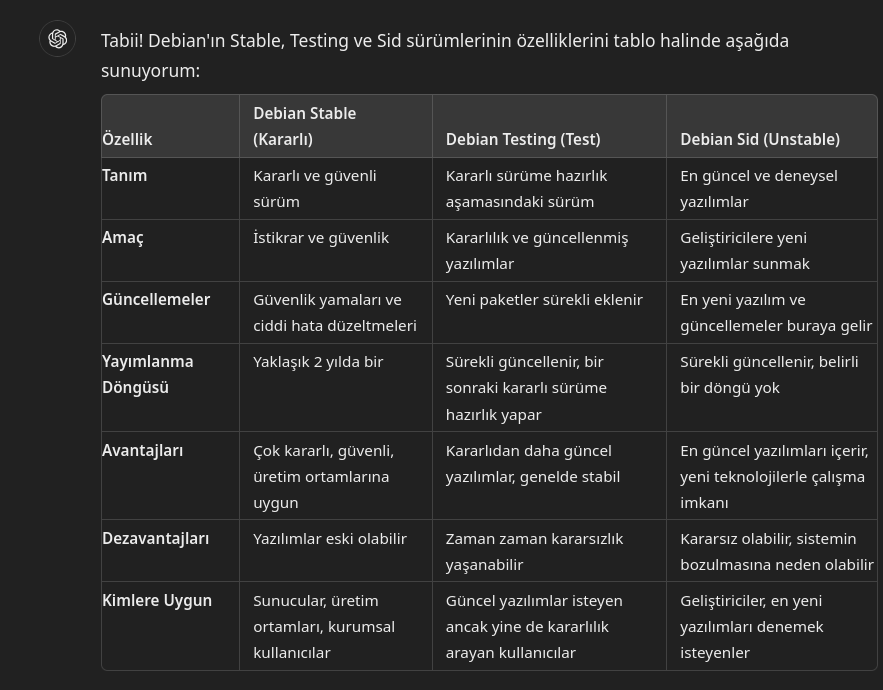Click the 'Yaklaşık 2 yılda bir' cell
The width and height of the screenshot is (883, 690).
(318, 361)
